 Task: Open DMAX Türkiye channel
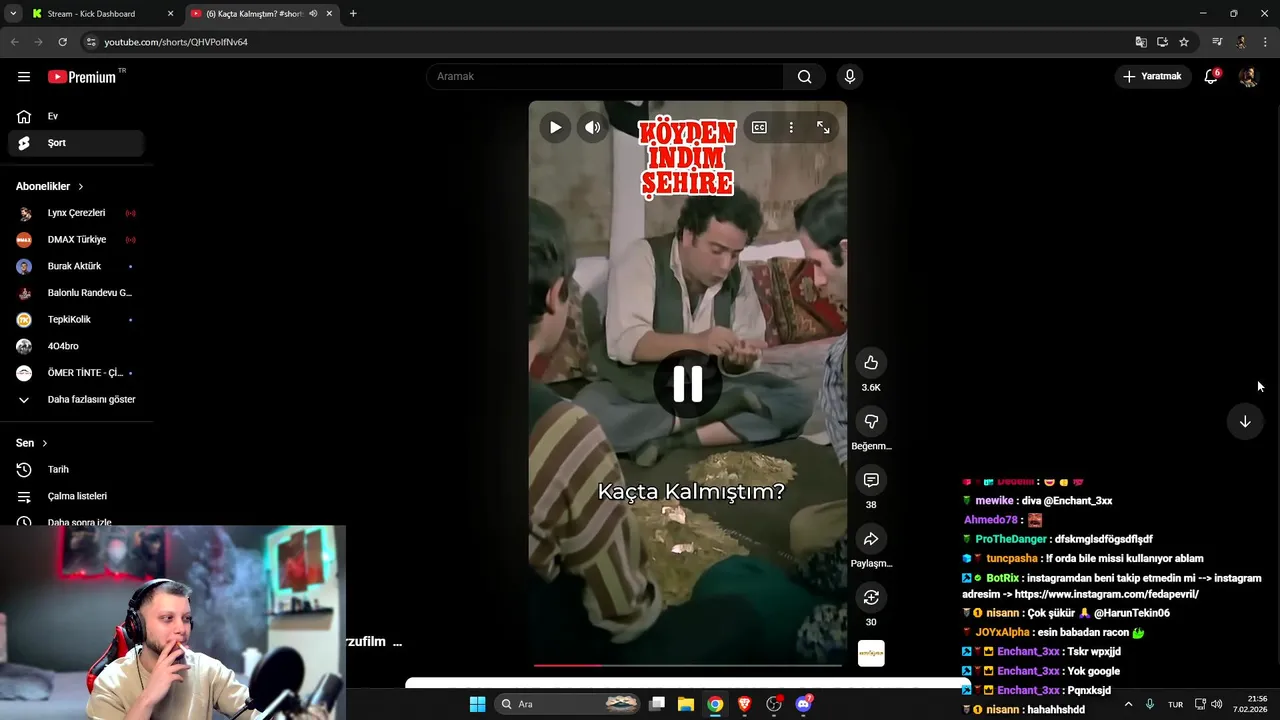(76, 240)
